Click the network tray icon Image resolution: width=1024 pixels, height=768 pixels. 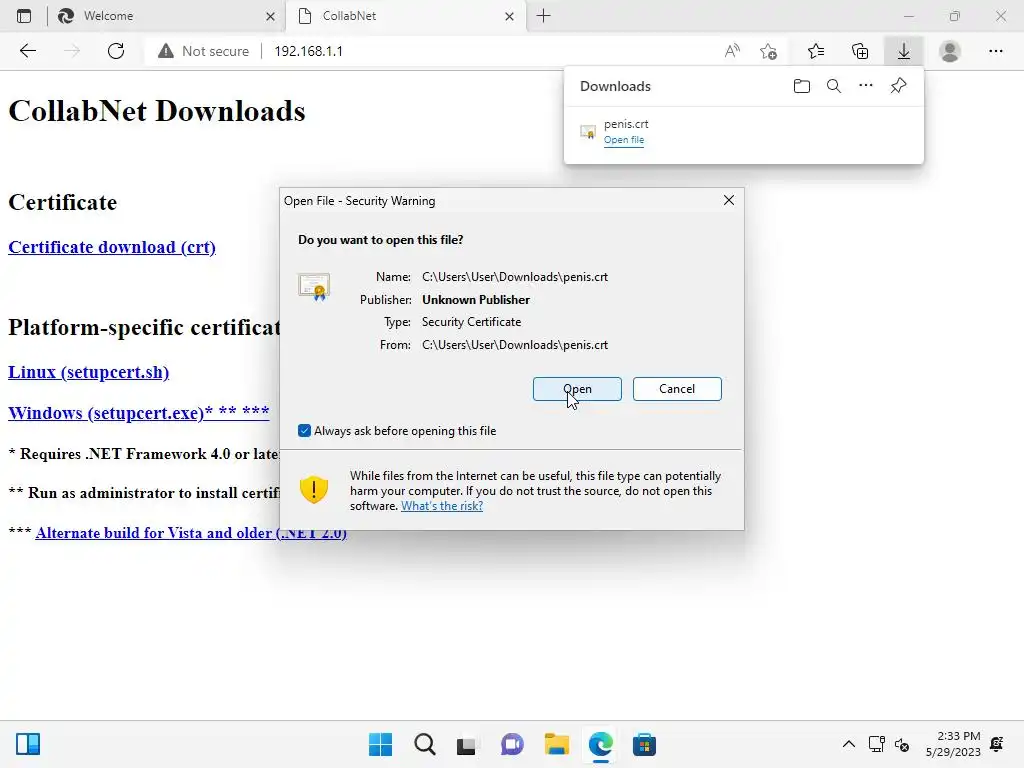[x=877, y=744]
